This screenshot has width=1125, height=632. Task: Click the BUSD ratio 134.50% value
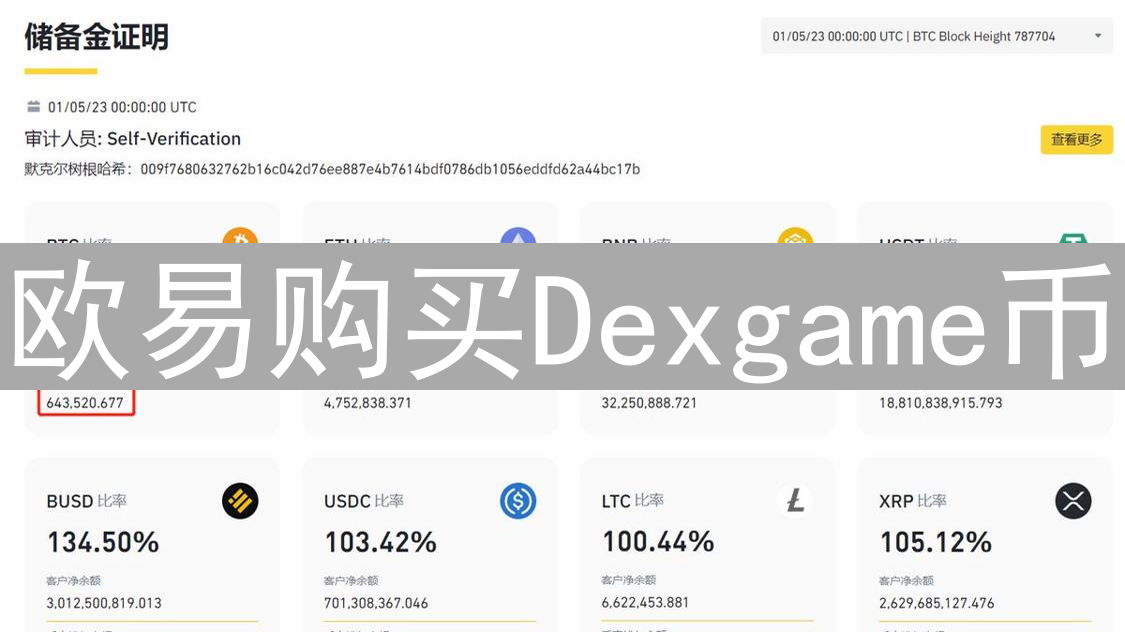pyautogui.click(x=103, y=542)
